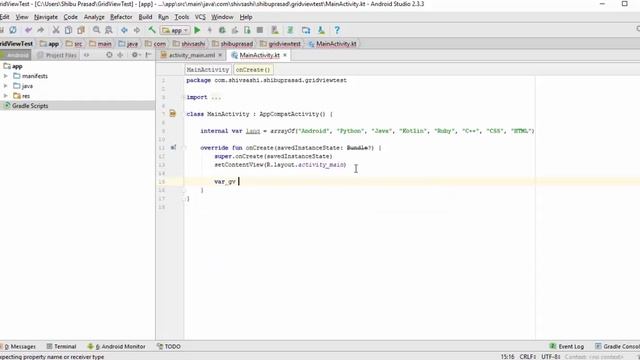Close the activity_main.xml tab
The height and width of the screenshot is (360, 640).
(220, 55)
